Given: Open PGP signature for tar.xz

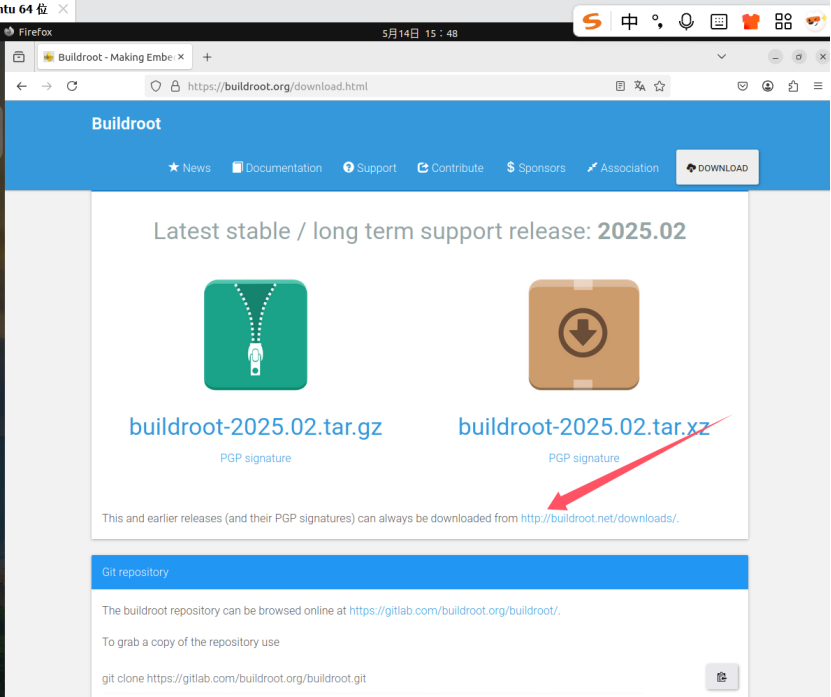Looking at the screenshot, I should coord(584,458).
